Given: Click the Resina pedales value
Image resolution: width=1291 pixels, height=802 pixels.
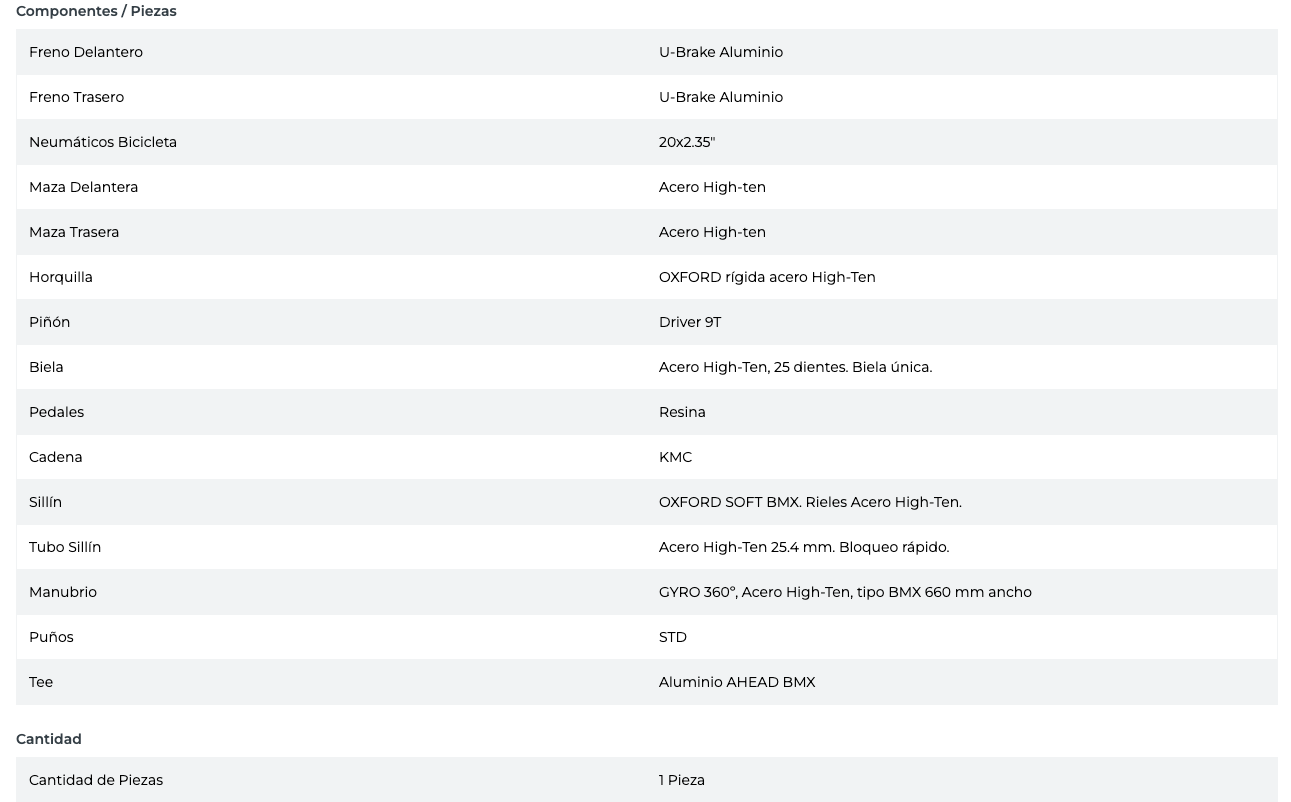Looking at the screenshot, I should pyautogui.click(x=682, y=412).
